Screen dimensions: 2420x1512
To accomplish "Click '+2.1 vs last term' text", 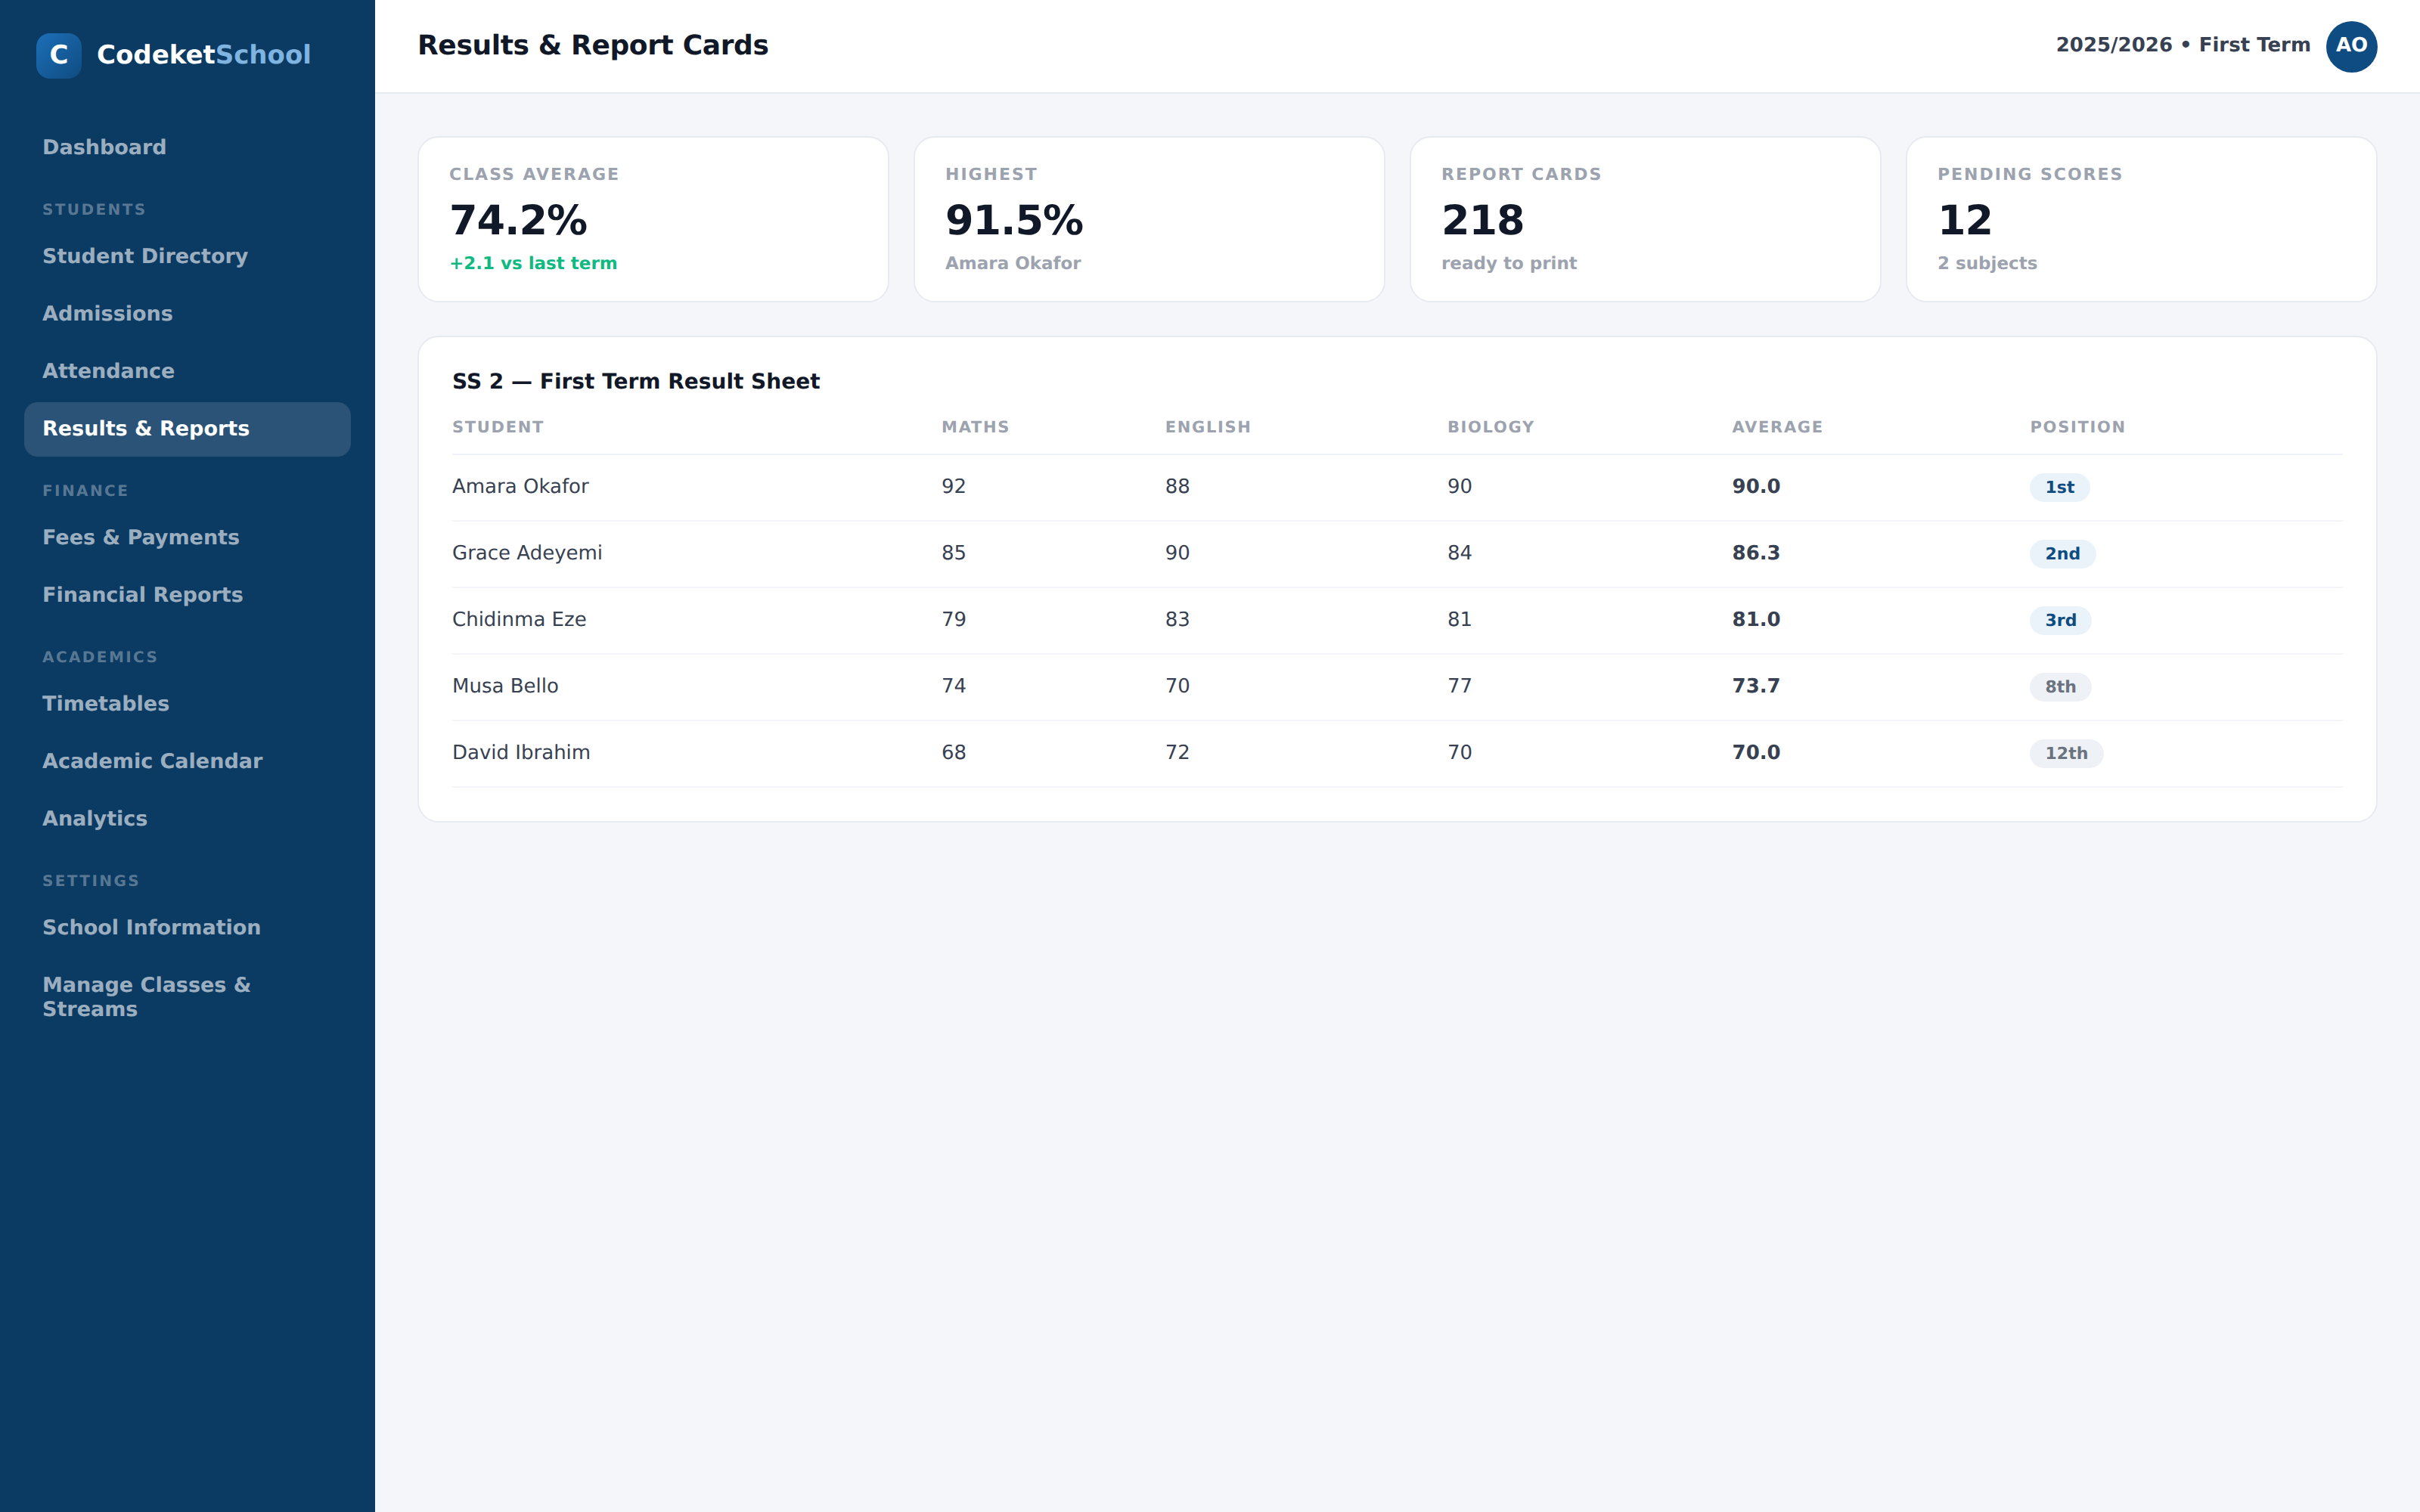I will [x=533, y=264].
